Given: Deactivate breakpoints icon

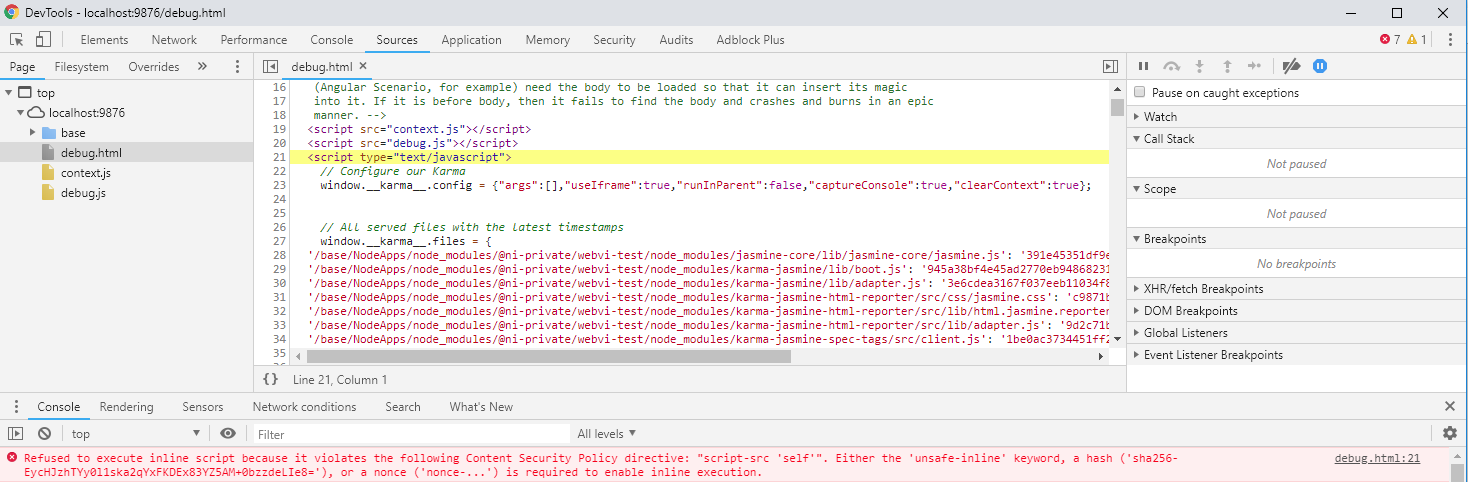Looking at the screenshot, I should (x=1291, y=67).
